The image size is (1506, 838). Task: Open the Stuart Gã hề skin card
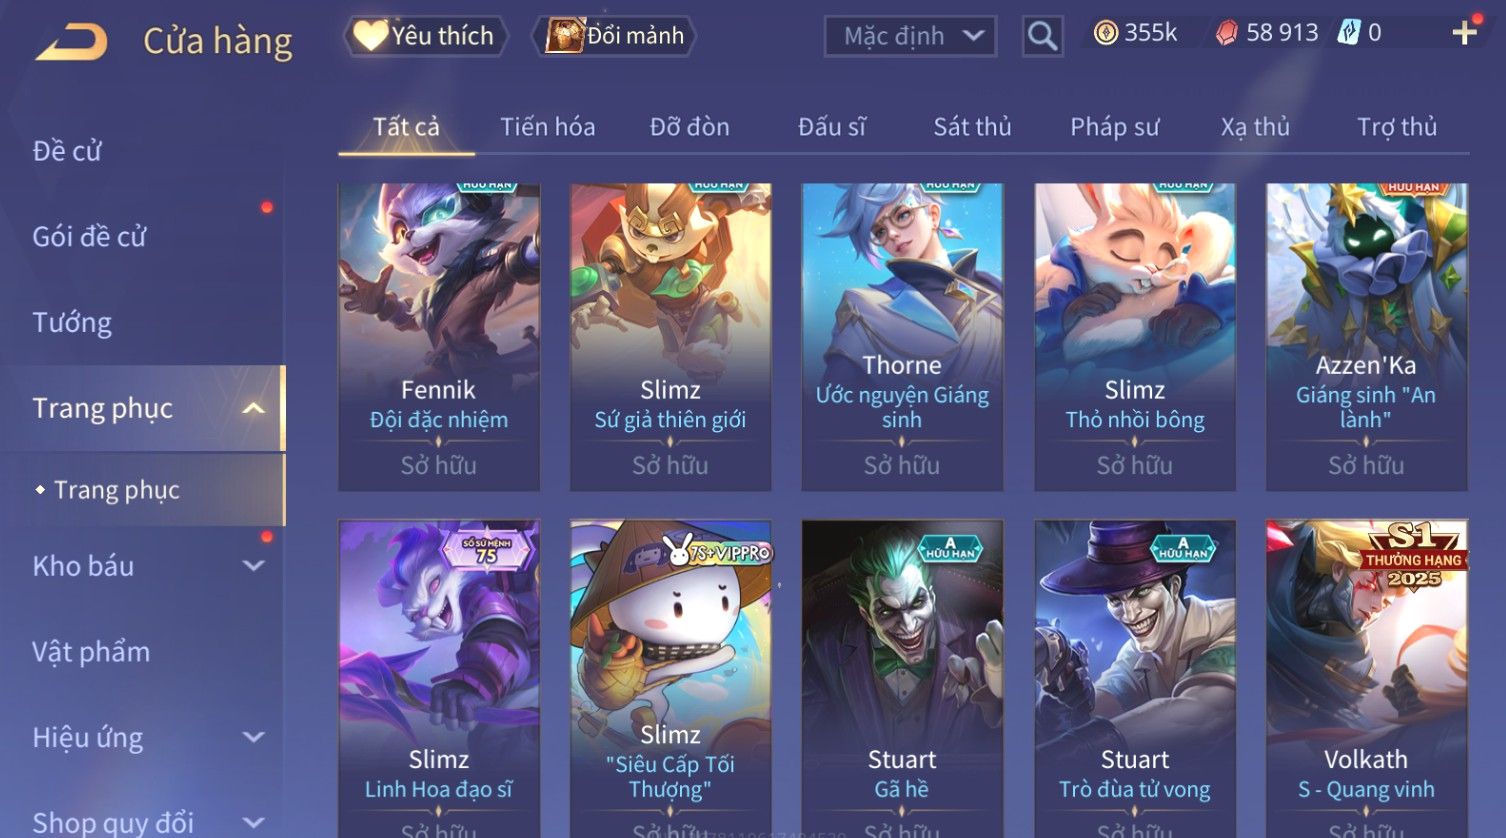pos(902,678)
